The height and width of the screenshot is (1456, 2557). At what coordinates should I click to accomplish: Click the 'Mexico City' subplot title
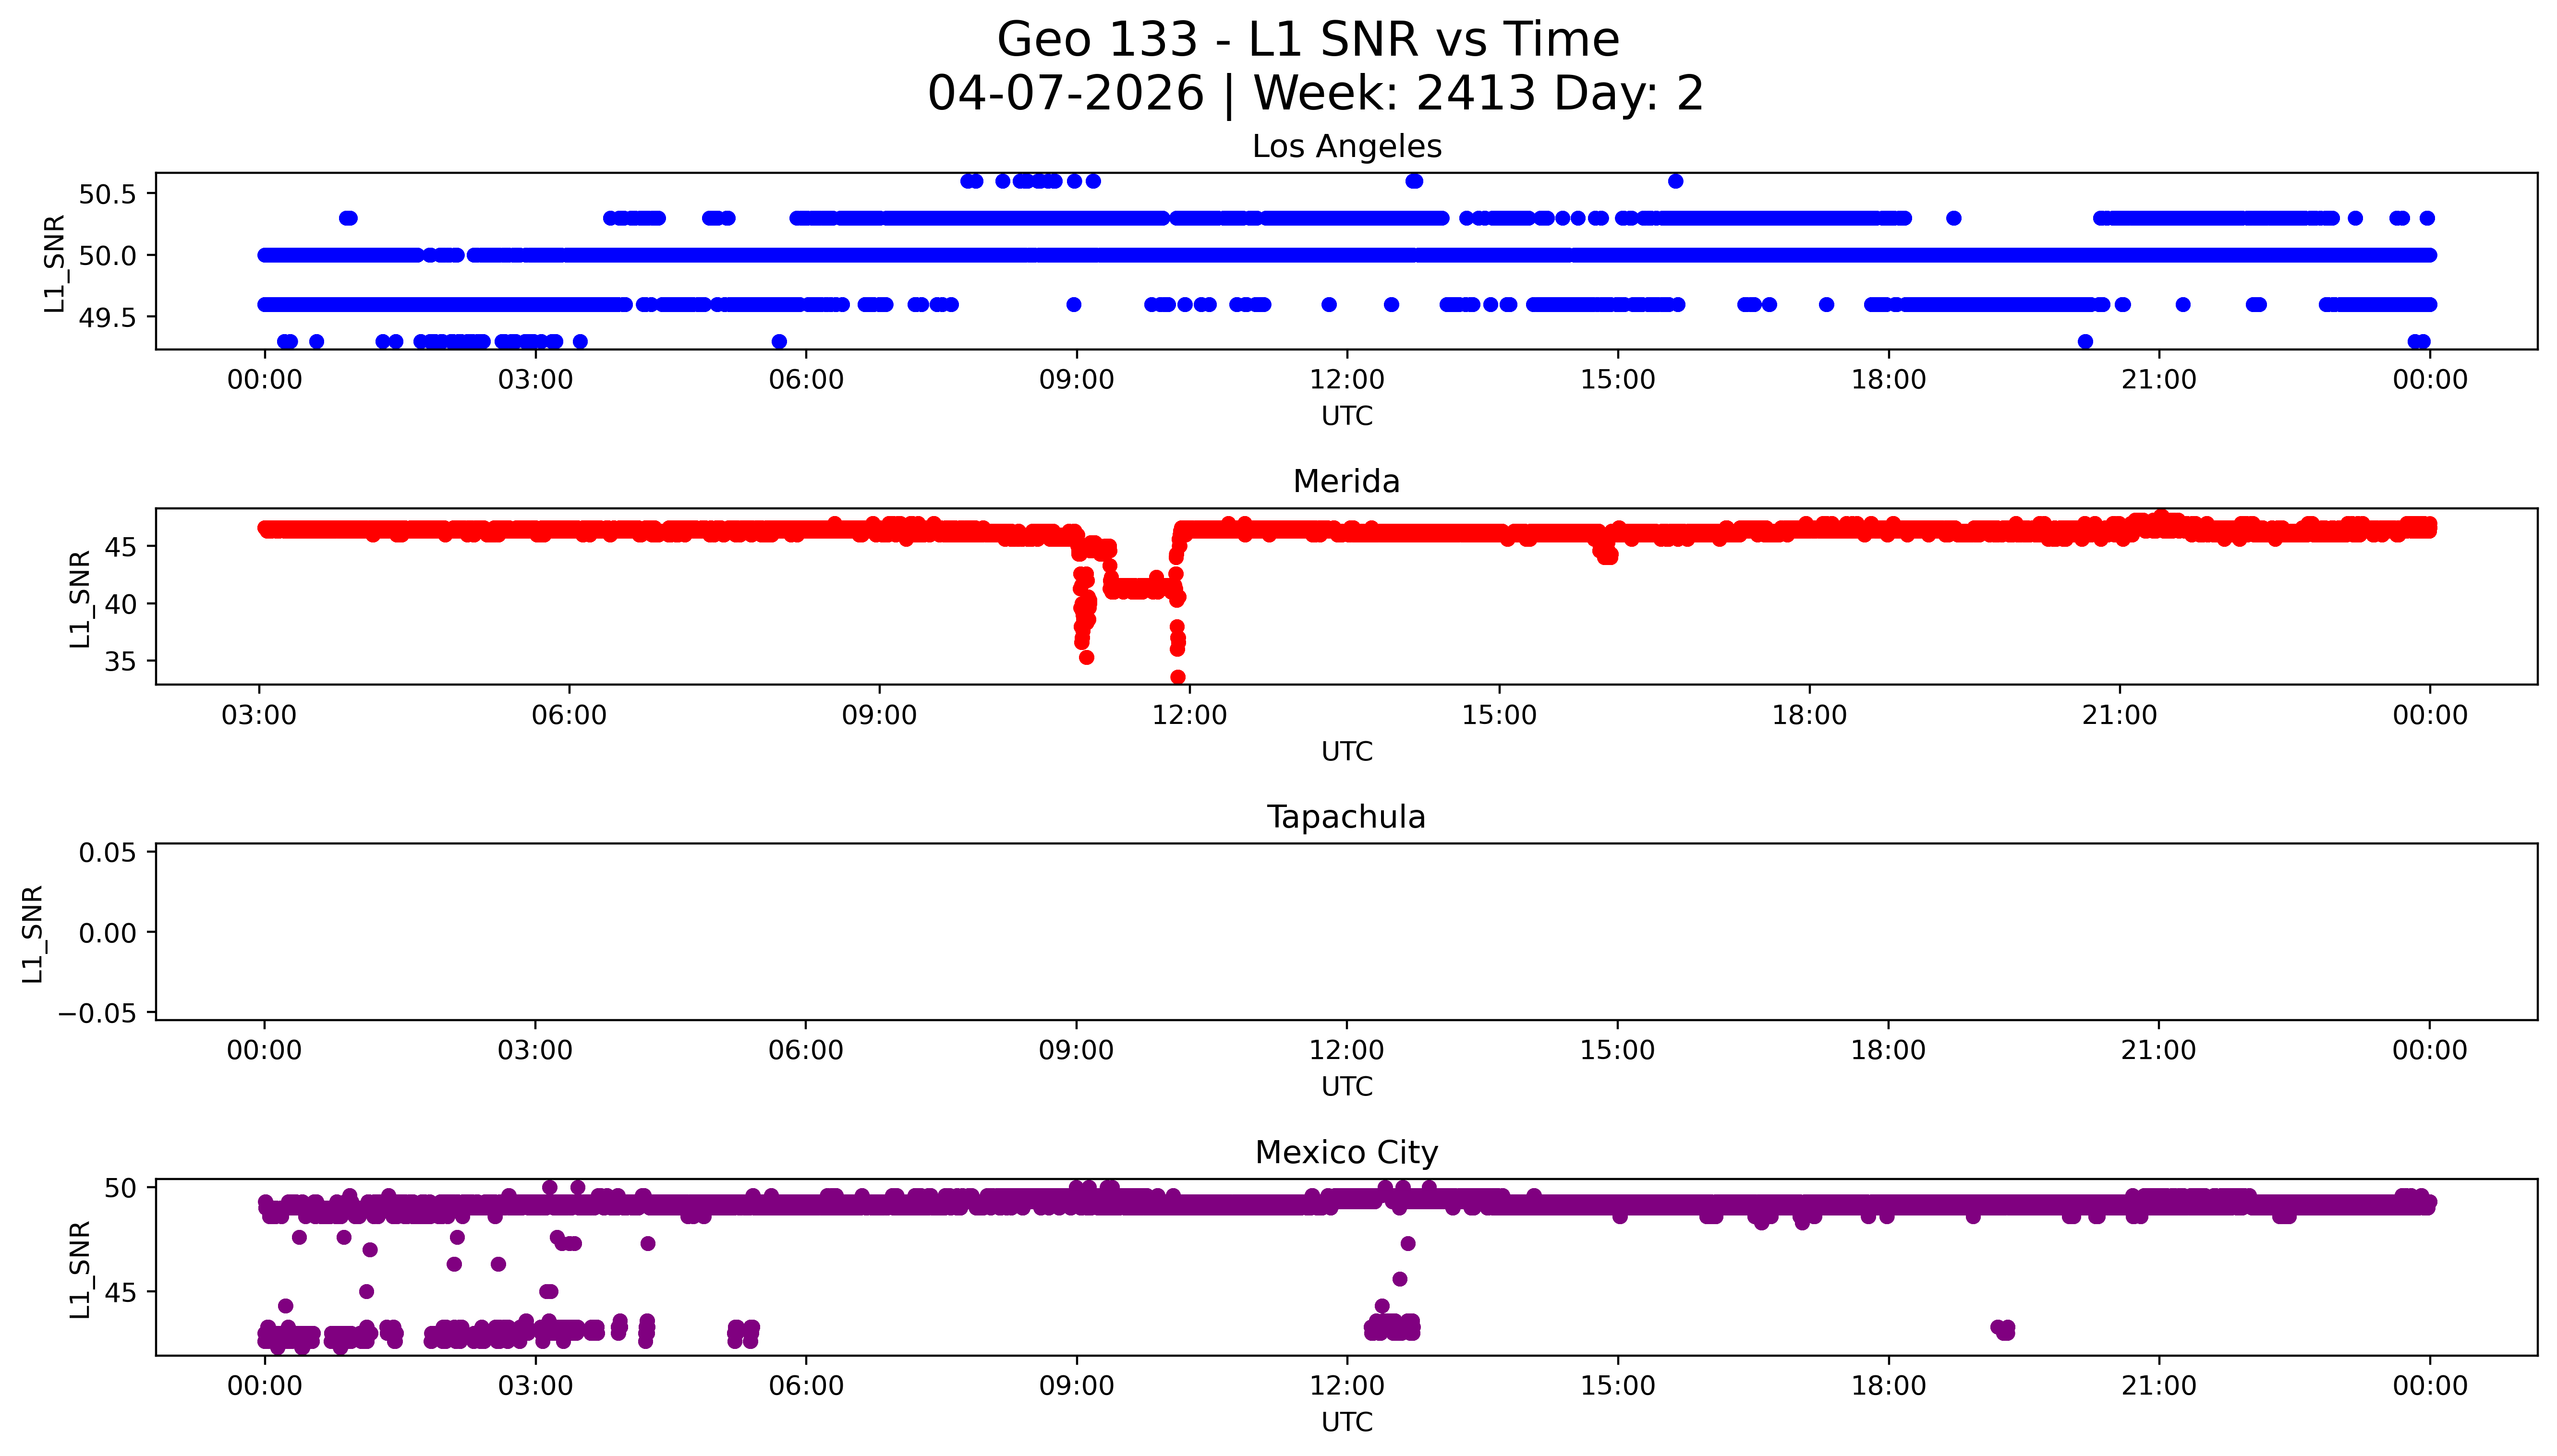pos(1346,1153)
